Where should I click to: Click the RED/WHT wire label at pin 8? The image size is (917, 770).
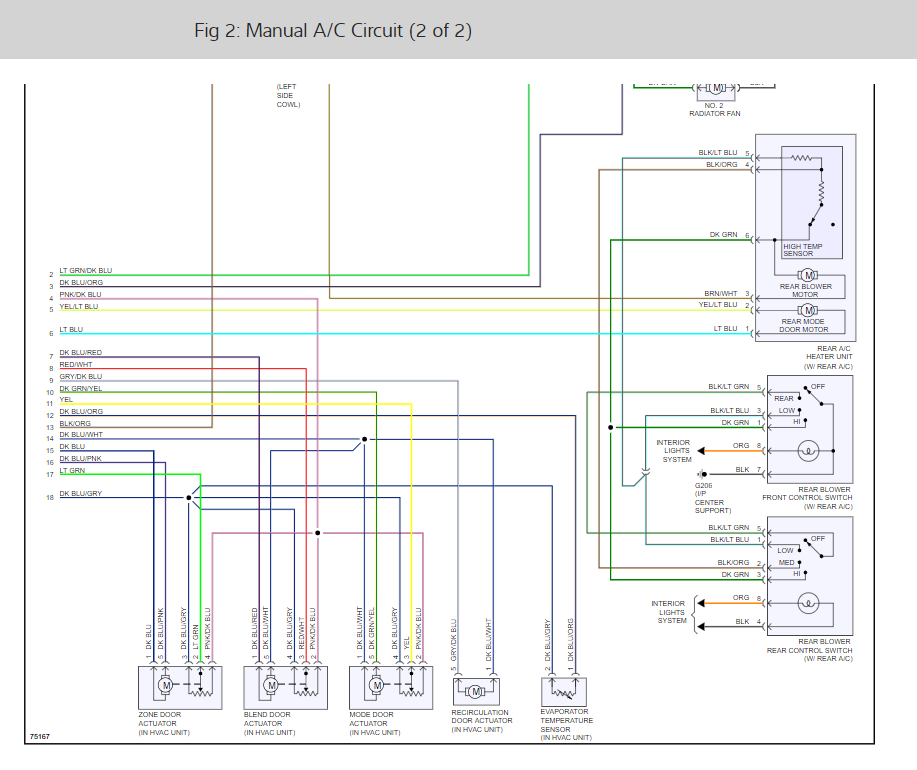[x=75, y=364]
